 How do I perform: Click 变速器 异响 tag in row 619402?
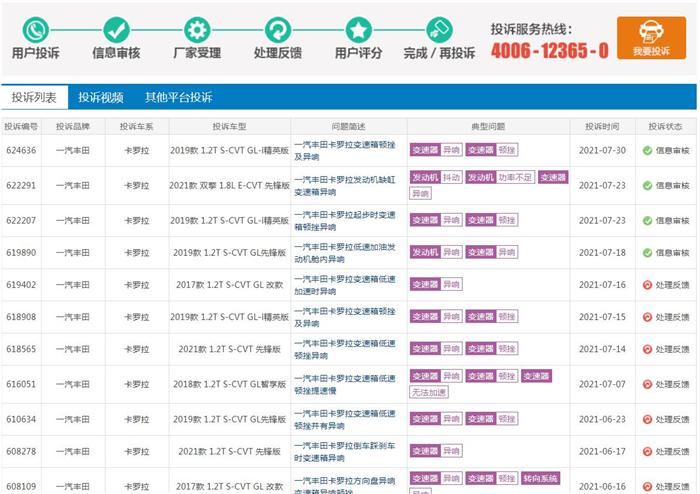pyautogui.click(x=436, y=284)
